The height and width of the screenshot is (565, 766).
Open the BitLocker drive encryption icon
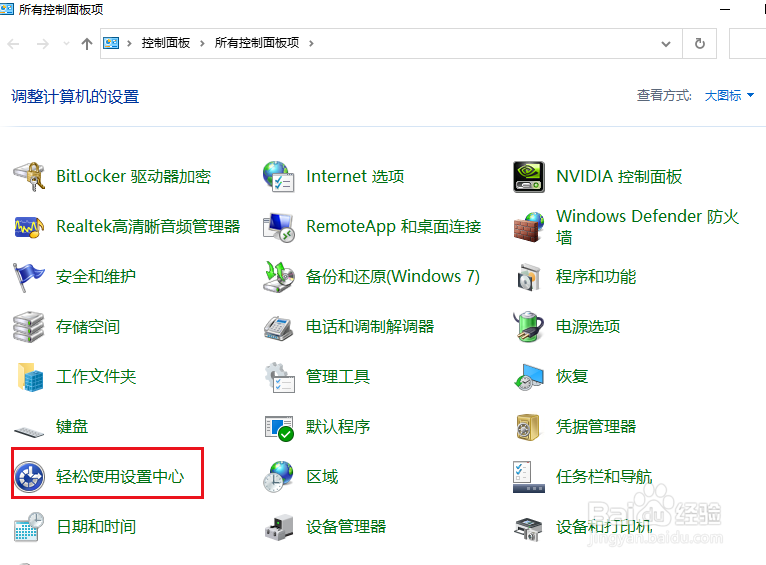click(x=29, y=176)
